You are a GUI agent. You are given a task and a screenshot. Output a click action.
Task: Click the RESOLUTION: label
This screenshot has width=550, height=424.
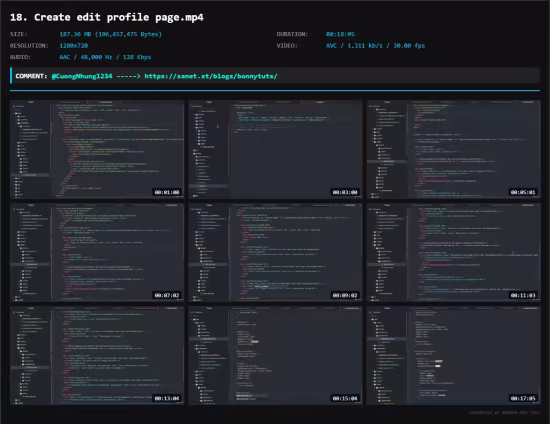[x=29, y=46]
